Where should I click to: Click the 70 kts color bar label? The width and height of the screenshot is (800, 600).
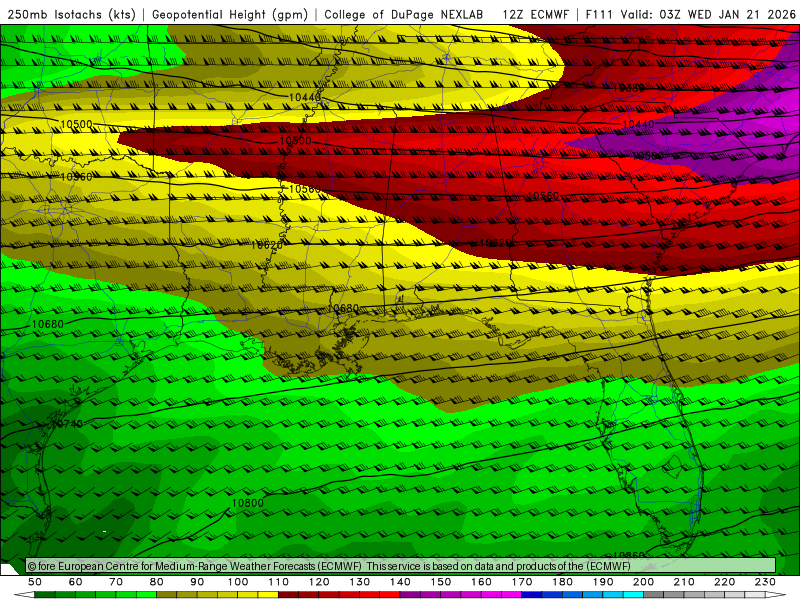click(x=116, y=582)
